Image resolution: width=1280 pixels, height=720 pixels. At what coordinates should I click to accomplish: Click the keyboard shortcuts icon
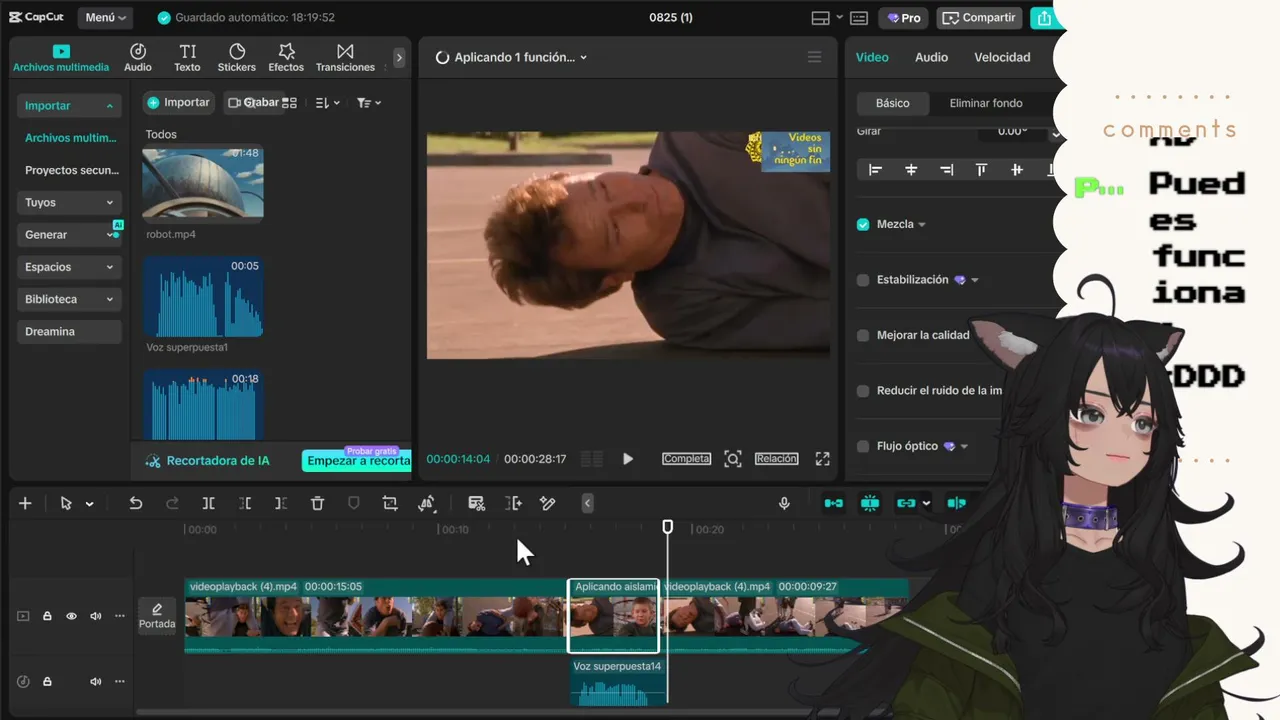[859, 18]
